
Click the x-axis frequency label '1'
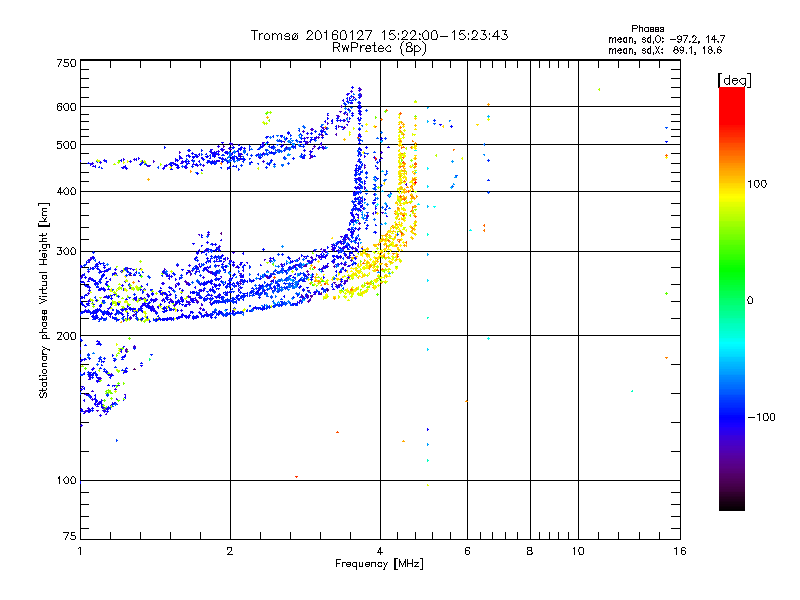[x=80, y=551]
